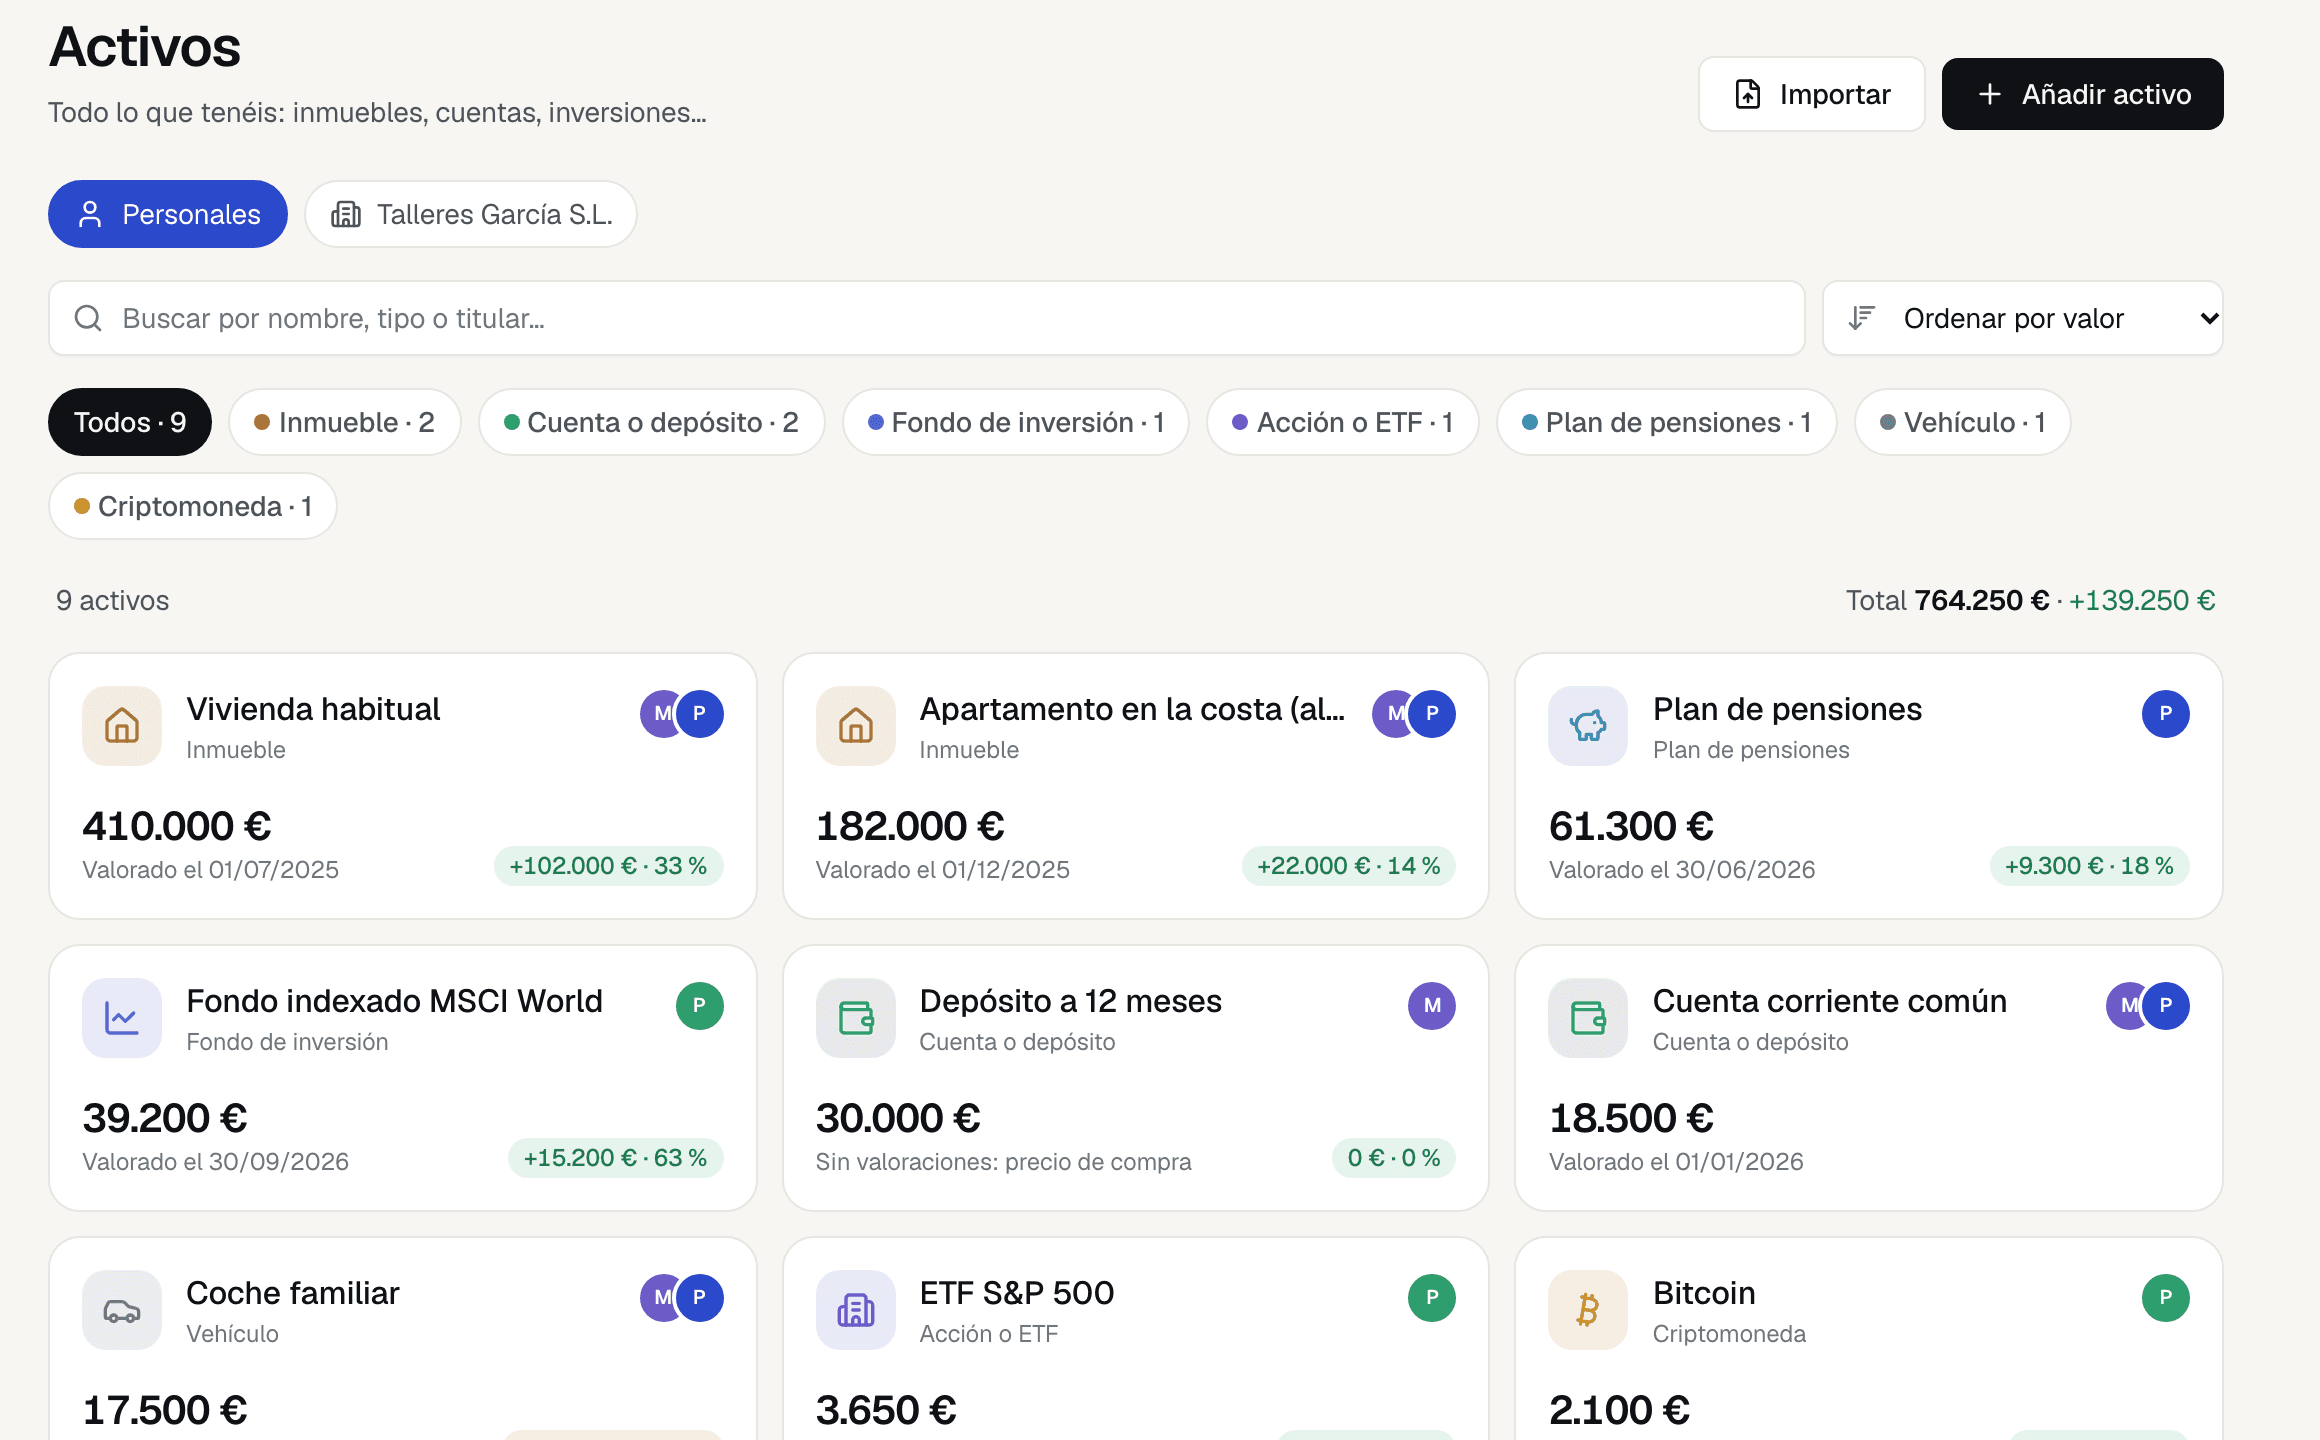Filter by Plan de pensiones · 1
2320x1440 pixels.
[x=1667, y=422]
